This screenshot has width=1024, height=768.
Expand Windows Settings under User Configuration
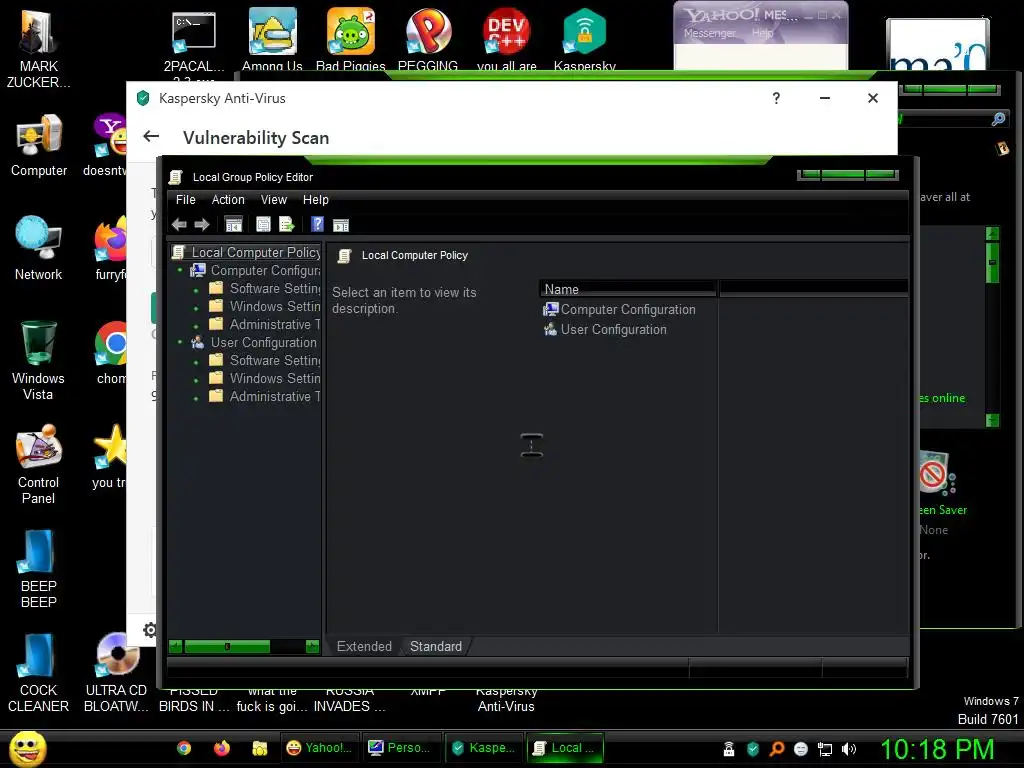[196, 379]
